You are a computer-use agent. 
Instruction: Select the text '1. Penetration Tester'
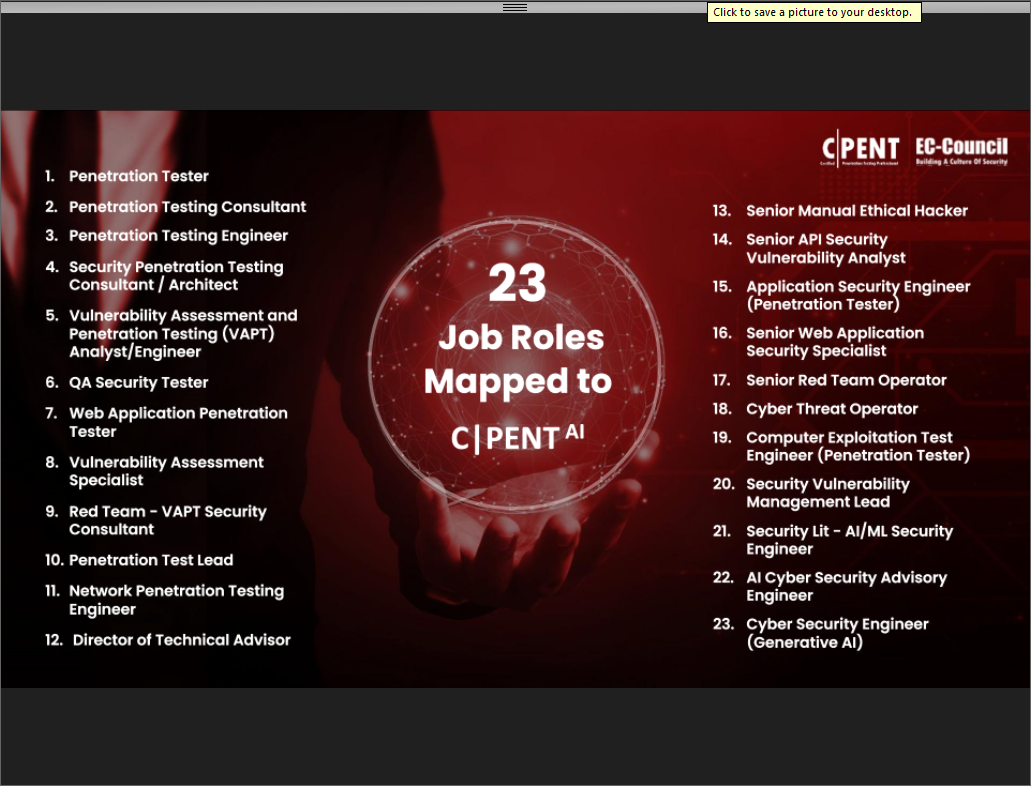coord(126,176)
